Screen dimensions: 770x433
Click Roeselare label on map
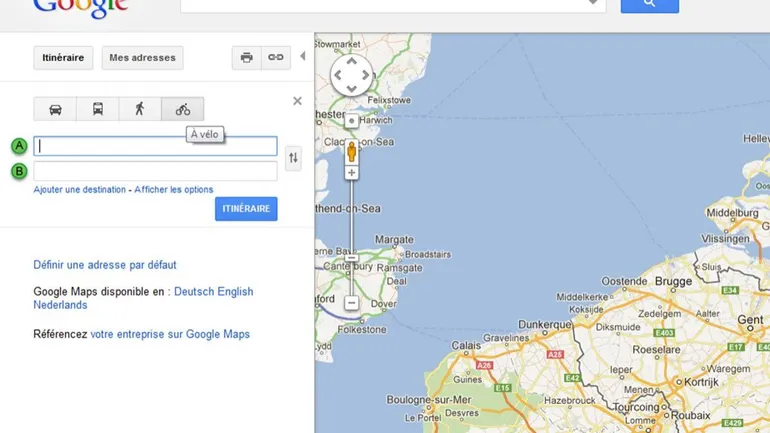(656, 350)
